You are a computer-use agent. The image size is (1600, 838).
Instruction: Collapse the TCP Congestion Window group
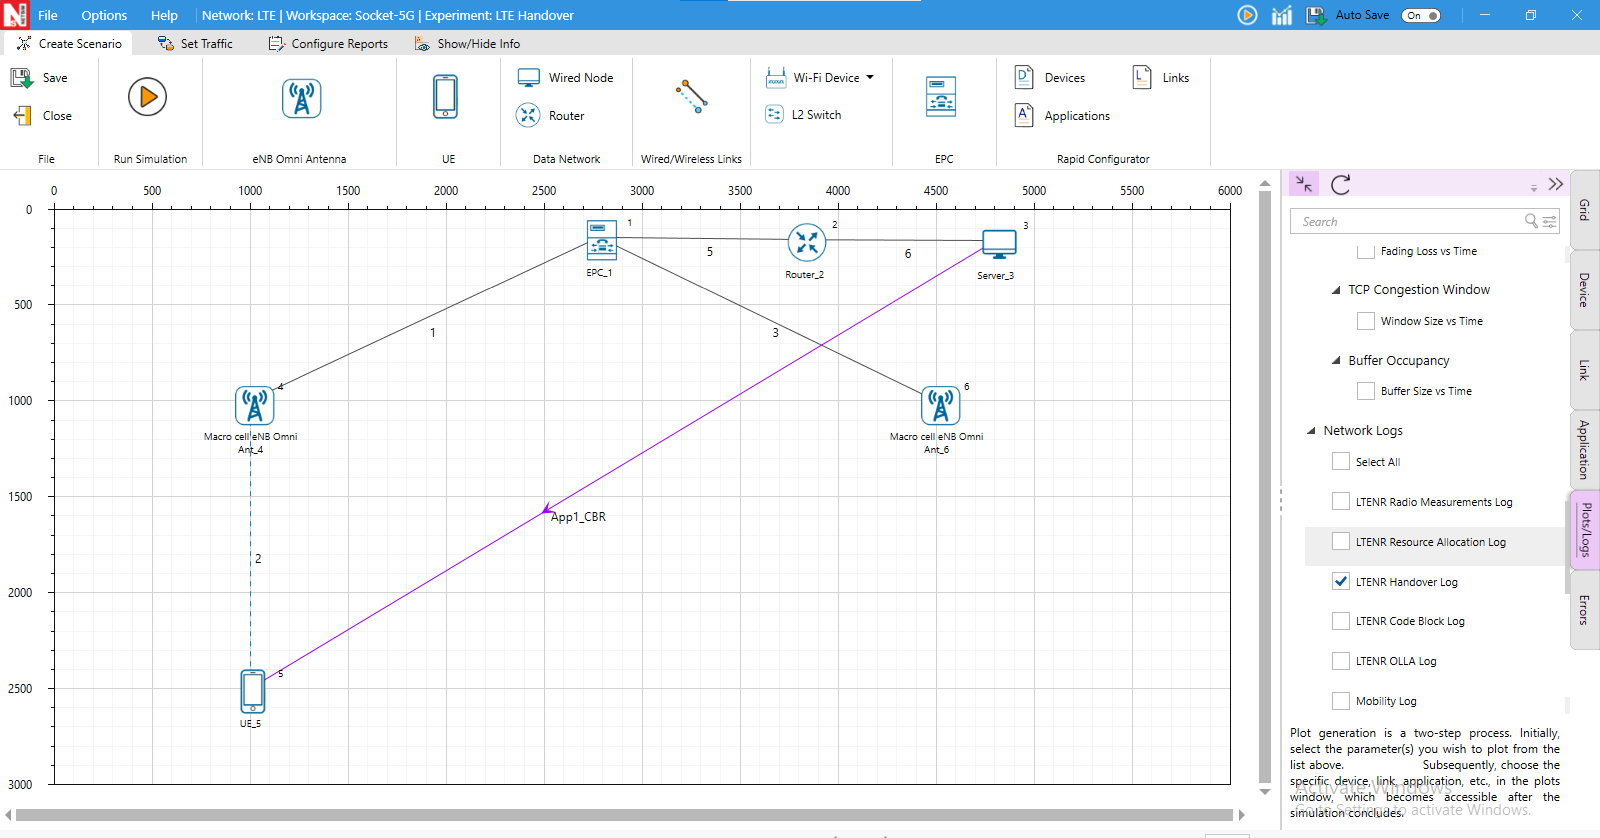1336,290
